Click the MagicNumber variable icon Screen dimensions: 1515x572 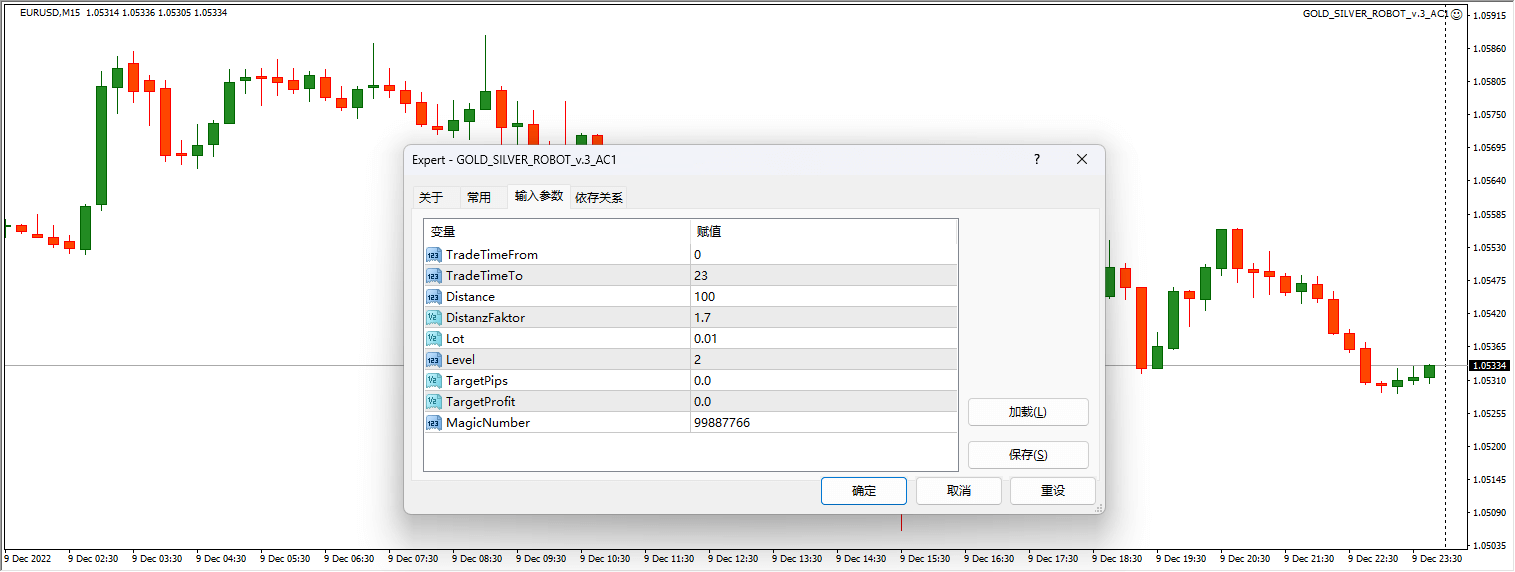(x=433, y=423)
